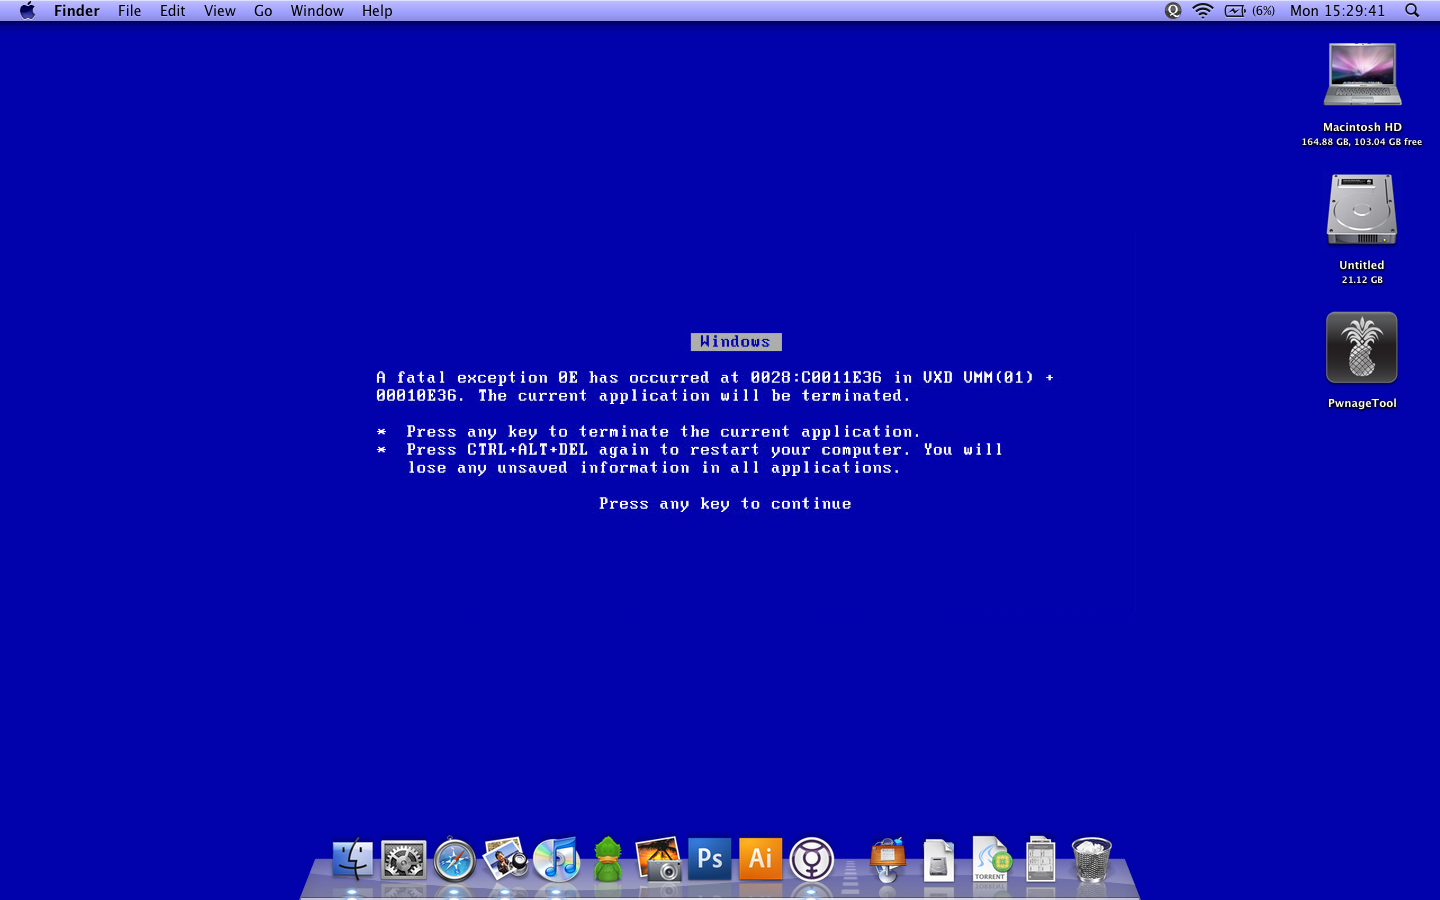Open Spotlight search magnifier
This screenshot has height=900, width=1440.
1412,11
